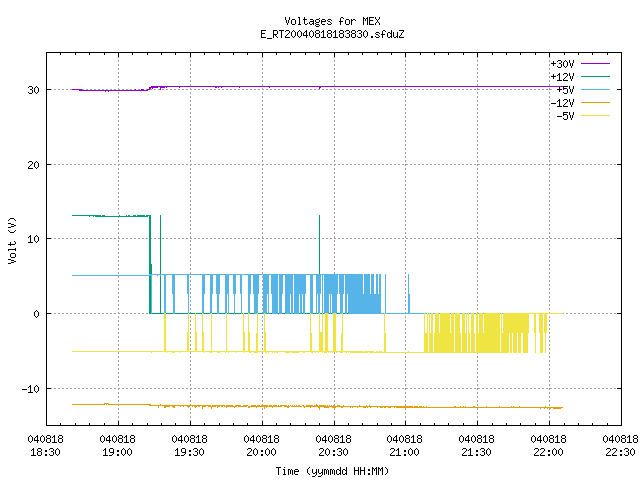Click the green +12V legend line sample
Viewport: 640px width, 480px height.
595,76
